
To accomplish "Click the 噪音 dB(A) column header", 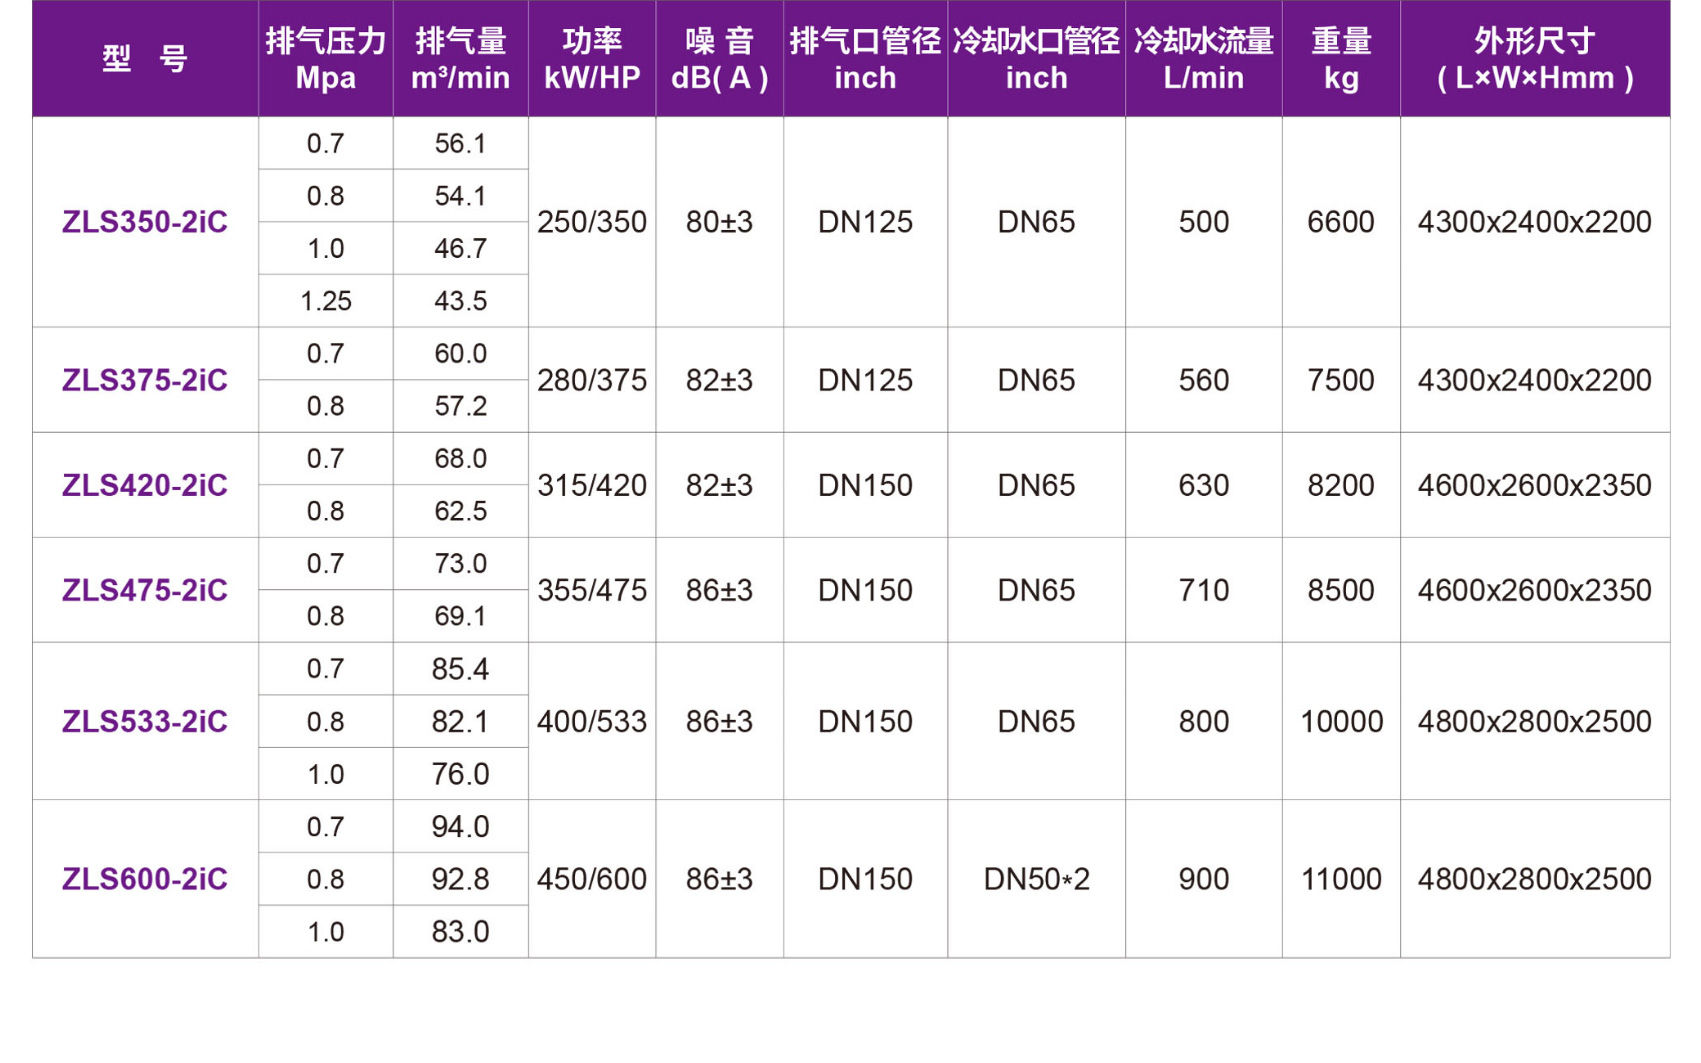I will coord(720,59).
